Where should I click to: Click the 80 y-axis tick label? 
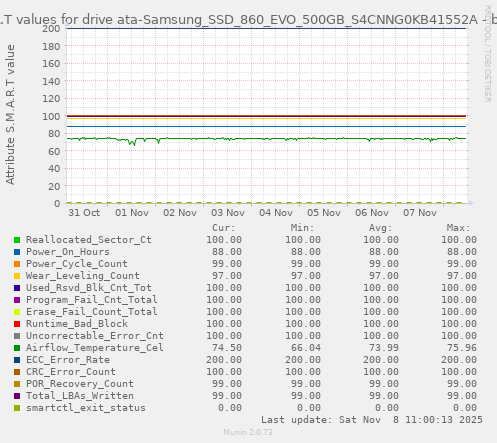pyautogui.click(x=54, y=134)
